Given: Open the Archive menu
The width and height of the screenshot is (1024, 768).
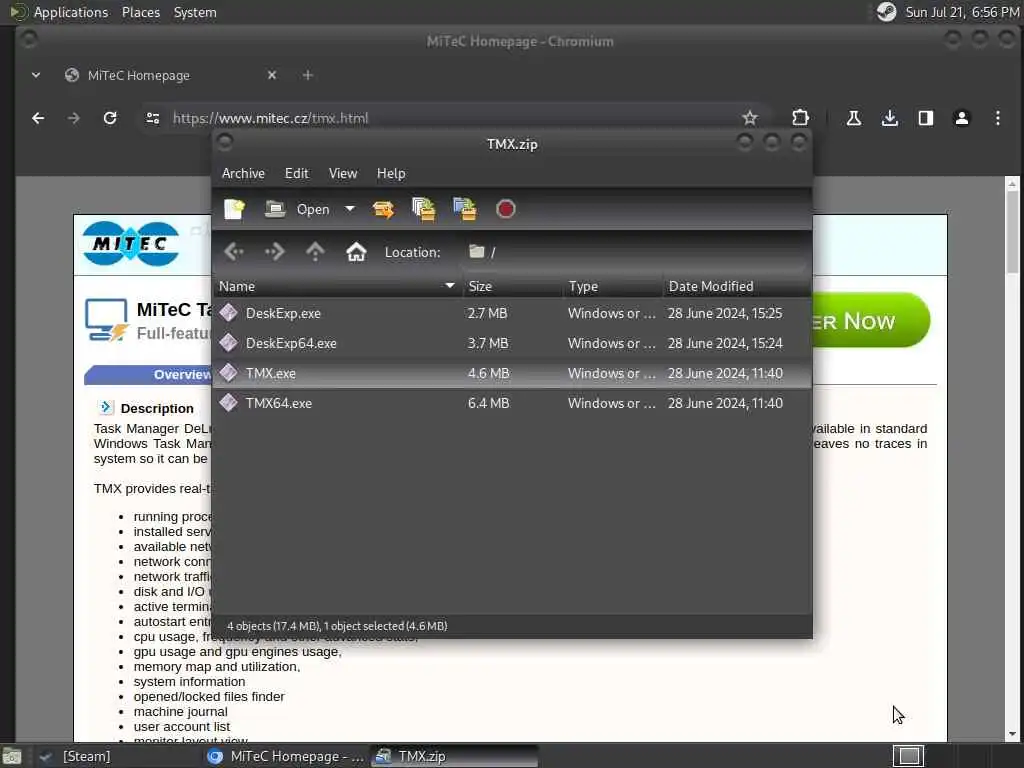Looking at the screenshot, I should 243,174.
